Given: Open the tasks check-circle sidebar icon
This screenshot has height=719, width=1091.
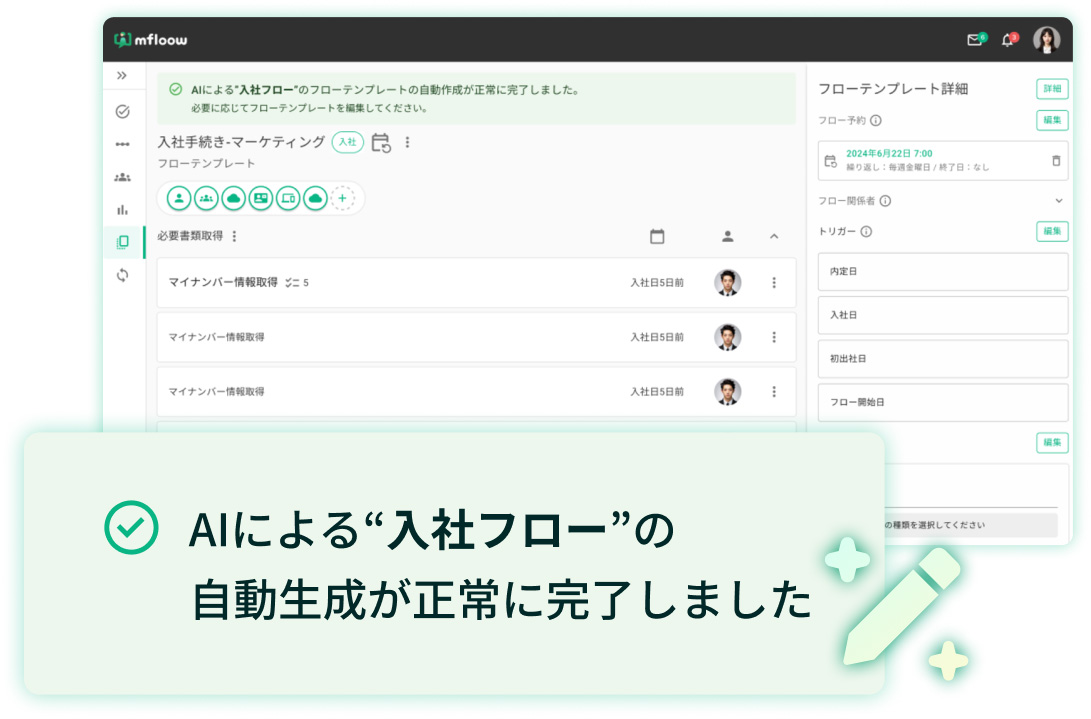Looking at the screenshot, I should click(122, 111).
